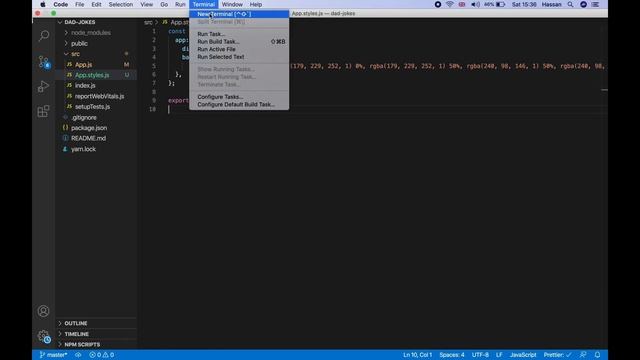Click the src breadcrumb in editor
The width and height of the screenshot is (640, 360).
tap(148, 22)
